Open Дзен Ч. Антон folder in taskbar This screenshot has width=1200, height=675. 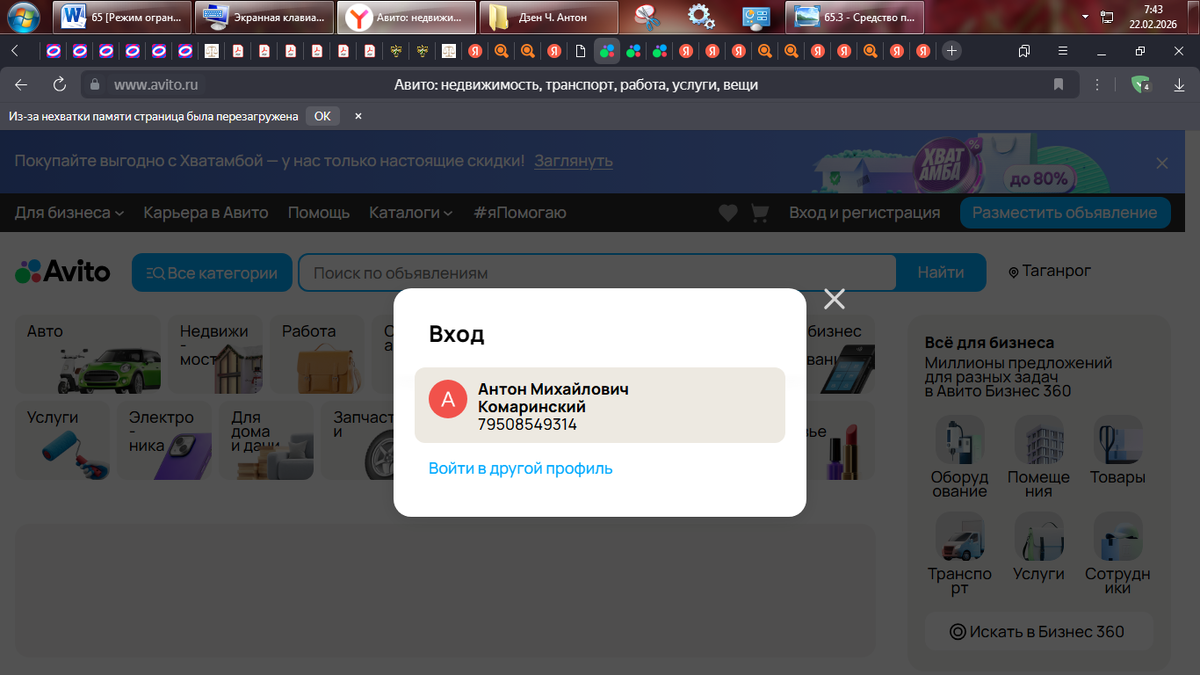(548, 17)
